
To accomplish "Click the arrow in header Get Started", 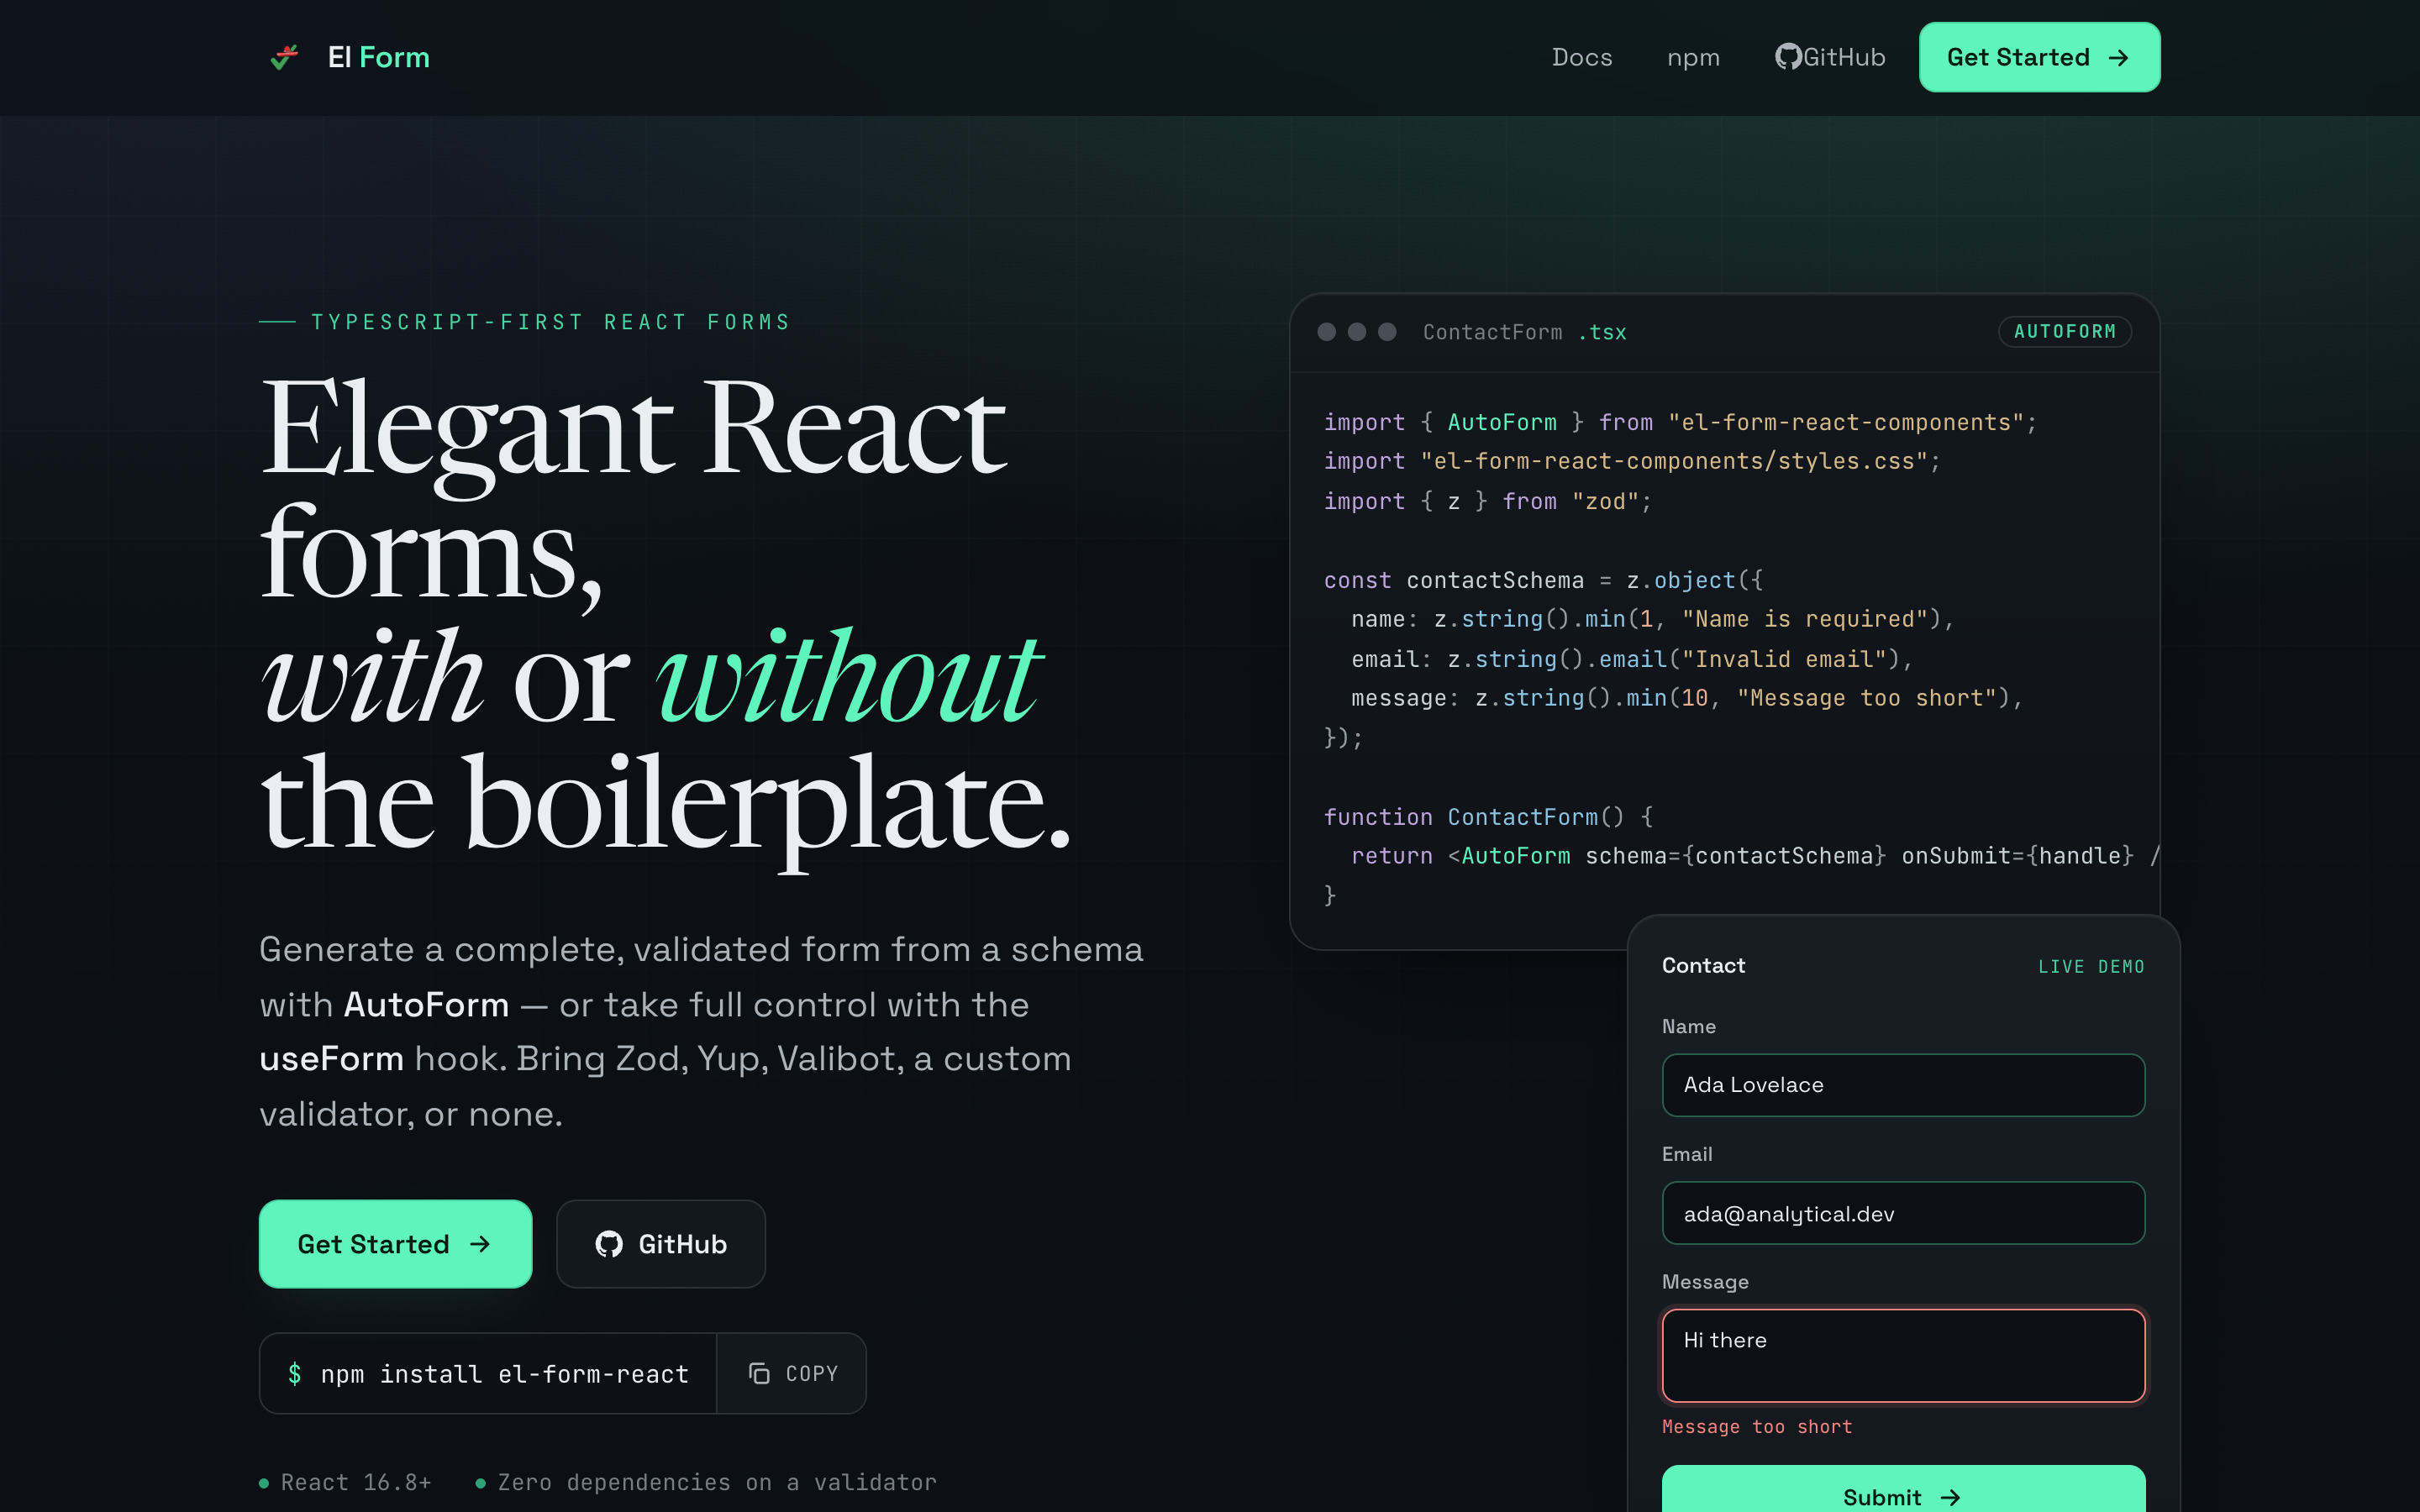I will tap(2118, 58).
